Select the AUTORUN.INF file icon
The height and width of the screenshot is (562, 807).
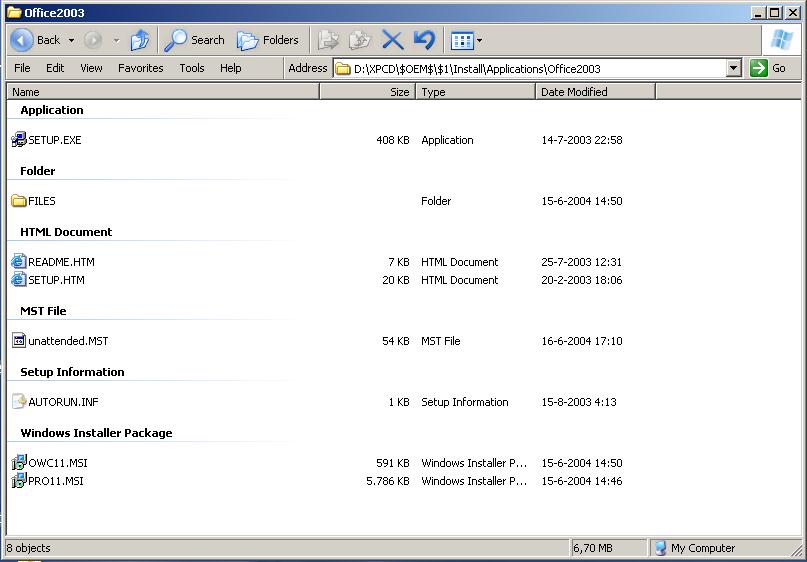tap(19, 401)
